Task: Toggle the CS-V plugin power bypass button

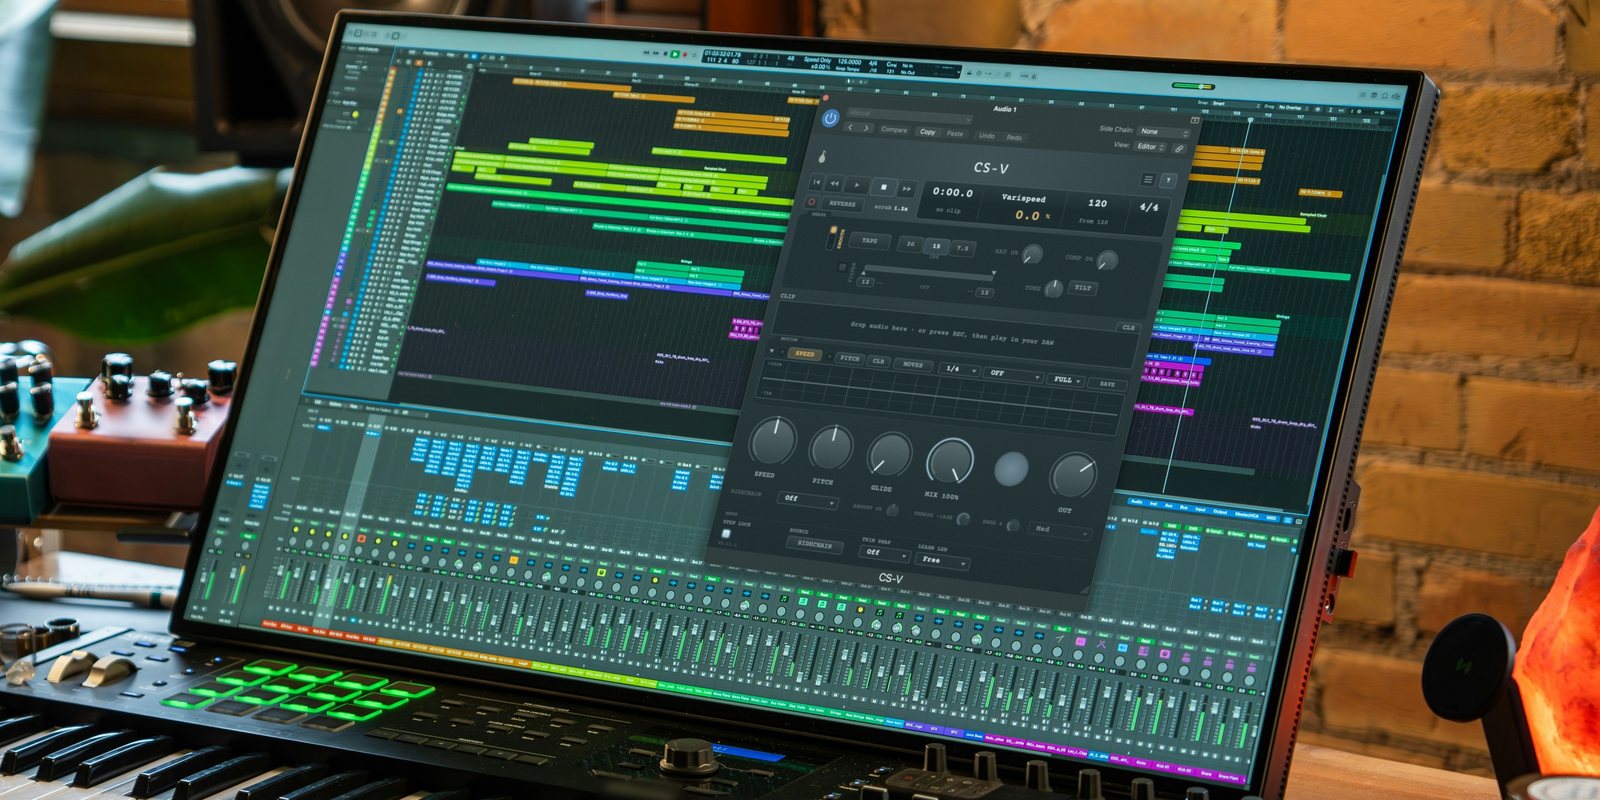Action: point(830,118)
